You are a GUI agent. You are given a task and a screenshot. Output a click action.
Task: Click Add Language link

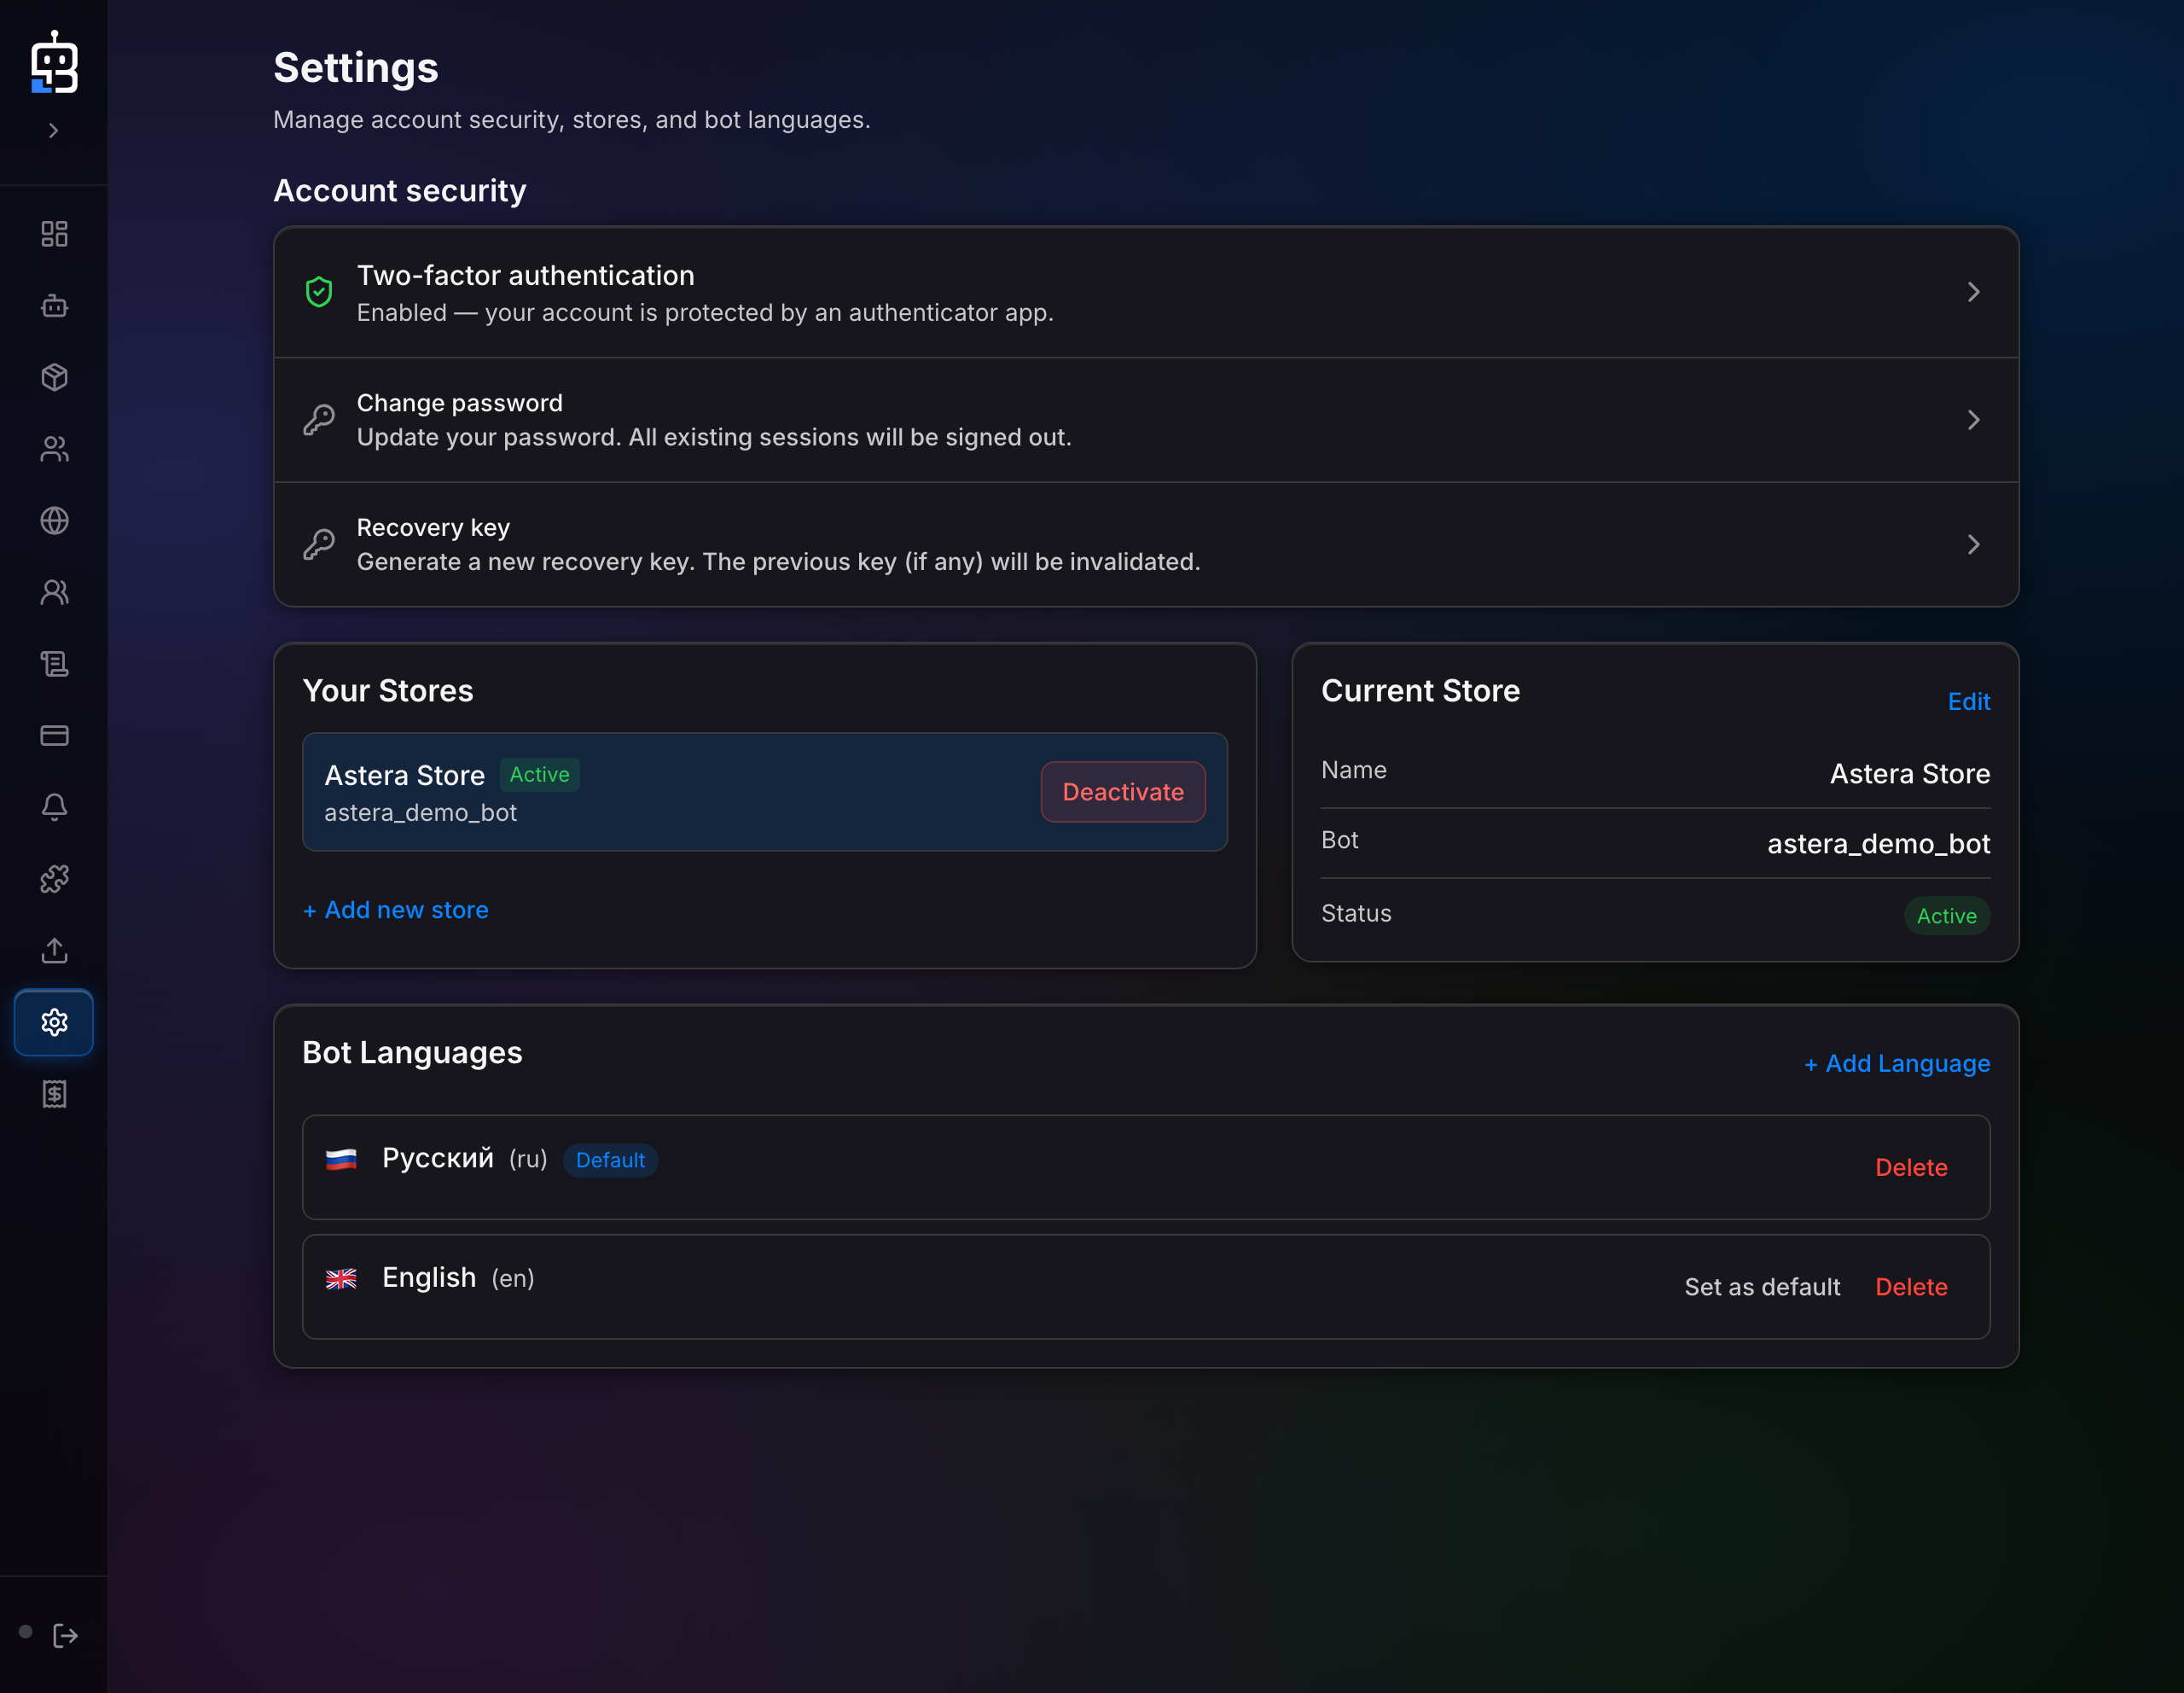[1897, 1064]
